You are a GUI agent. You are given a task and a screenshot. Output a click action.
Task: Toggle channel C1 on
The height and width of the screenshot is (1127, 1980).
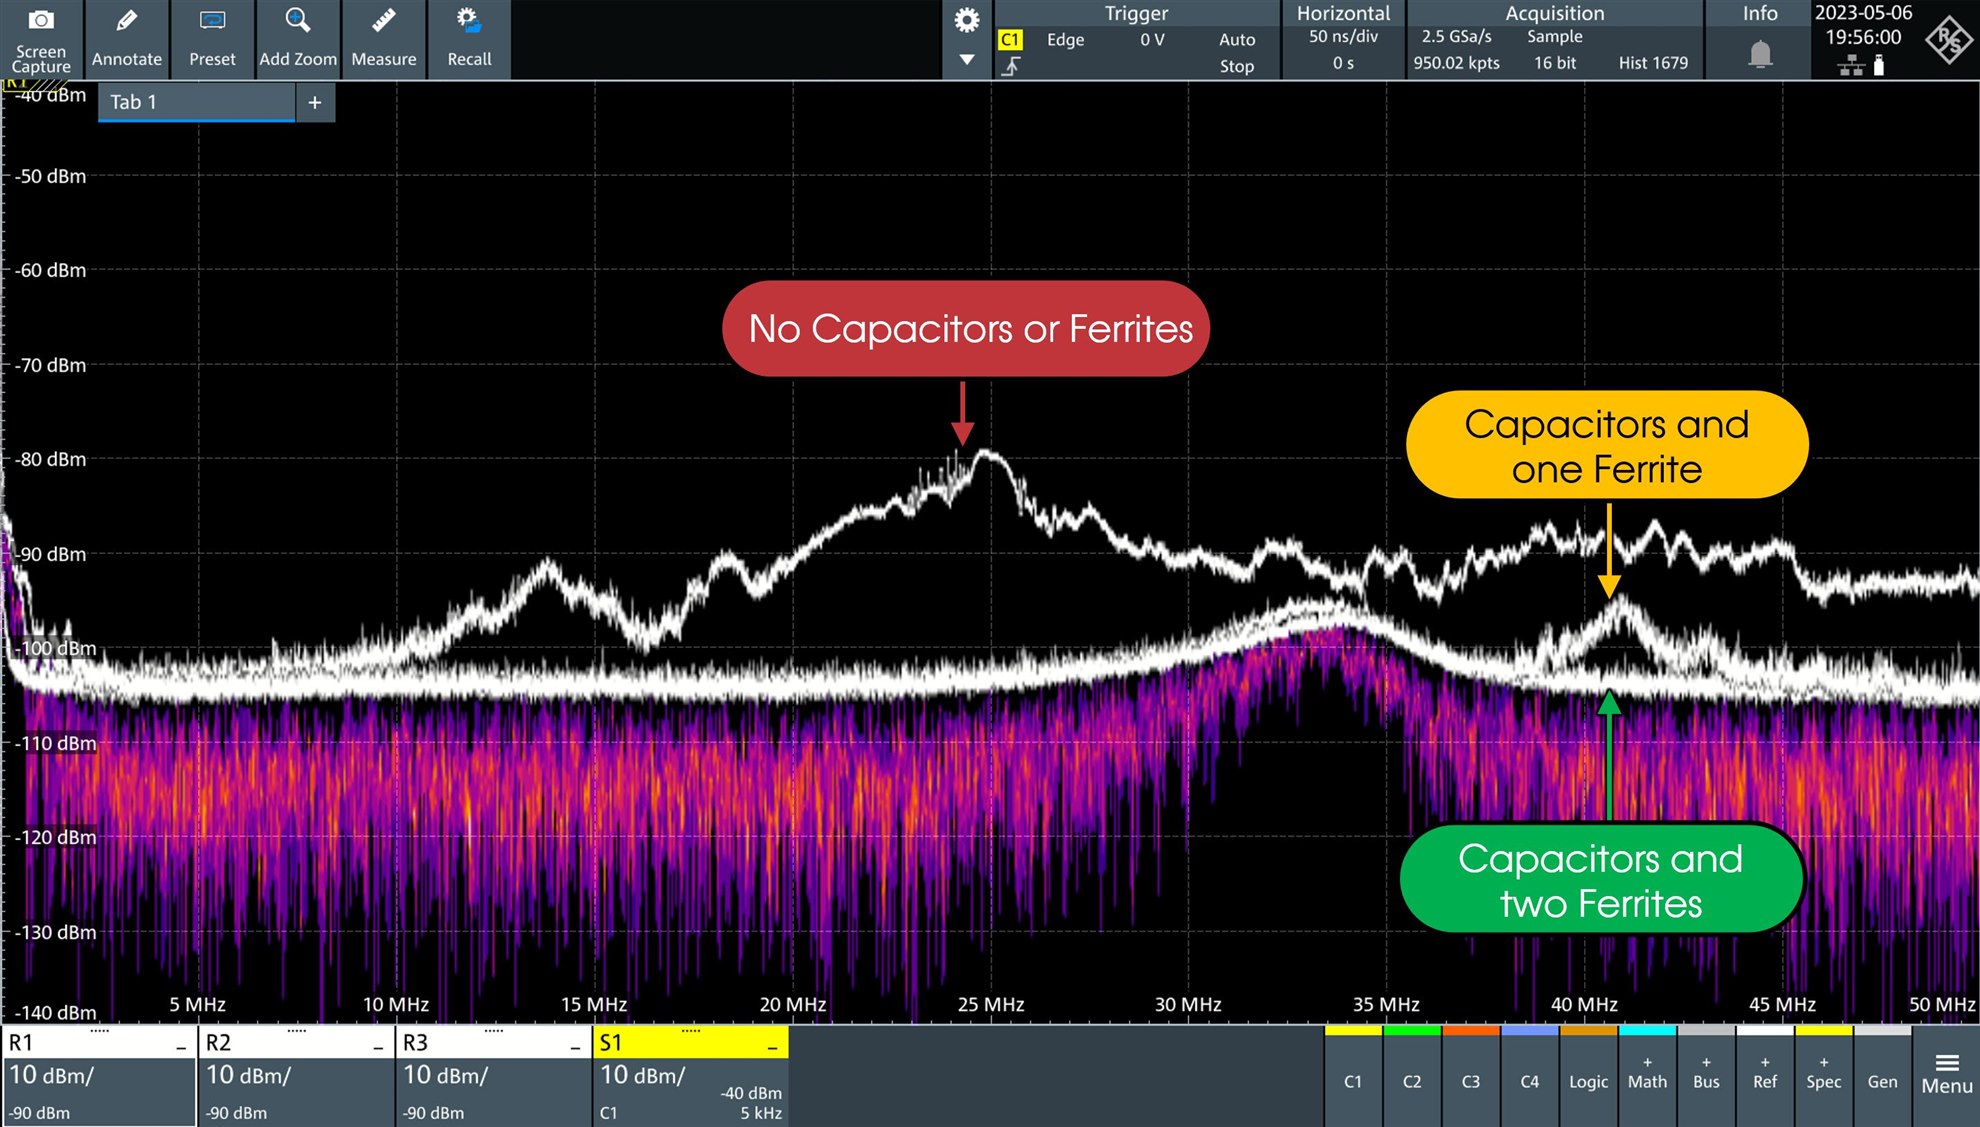(1353, 1078)
